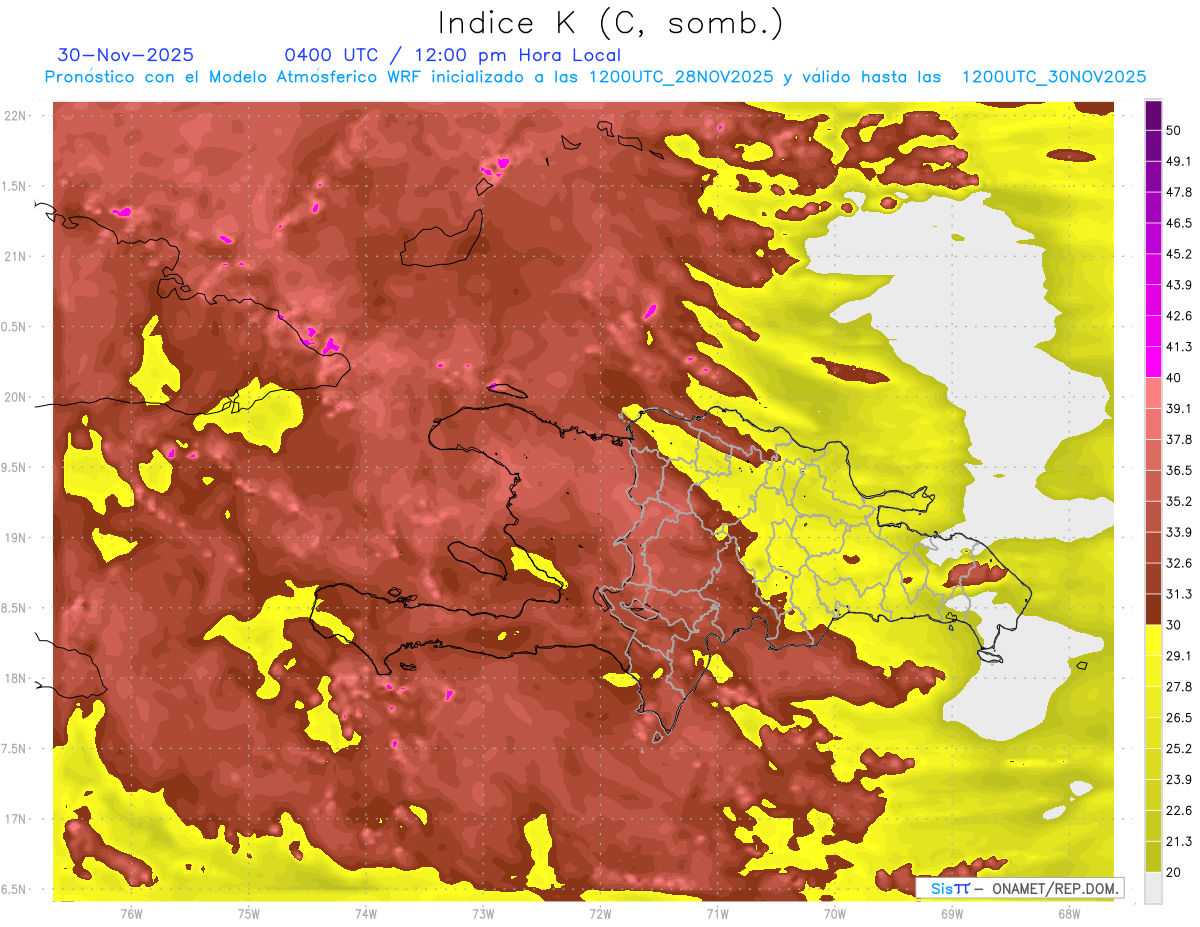The height and width of the screenshot is (927, 1200).
Task: Click the "76W" longitude axis label
Action: 131,914
